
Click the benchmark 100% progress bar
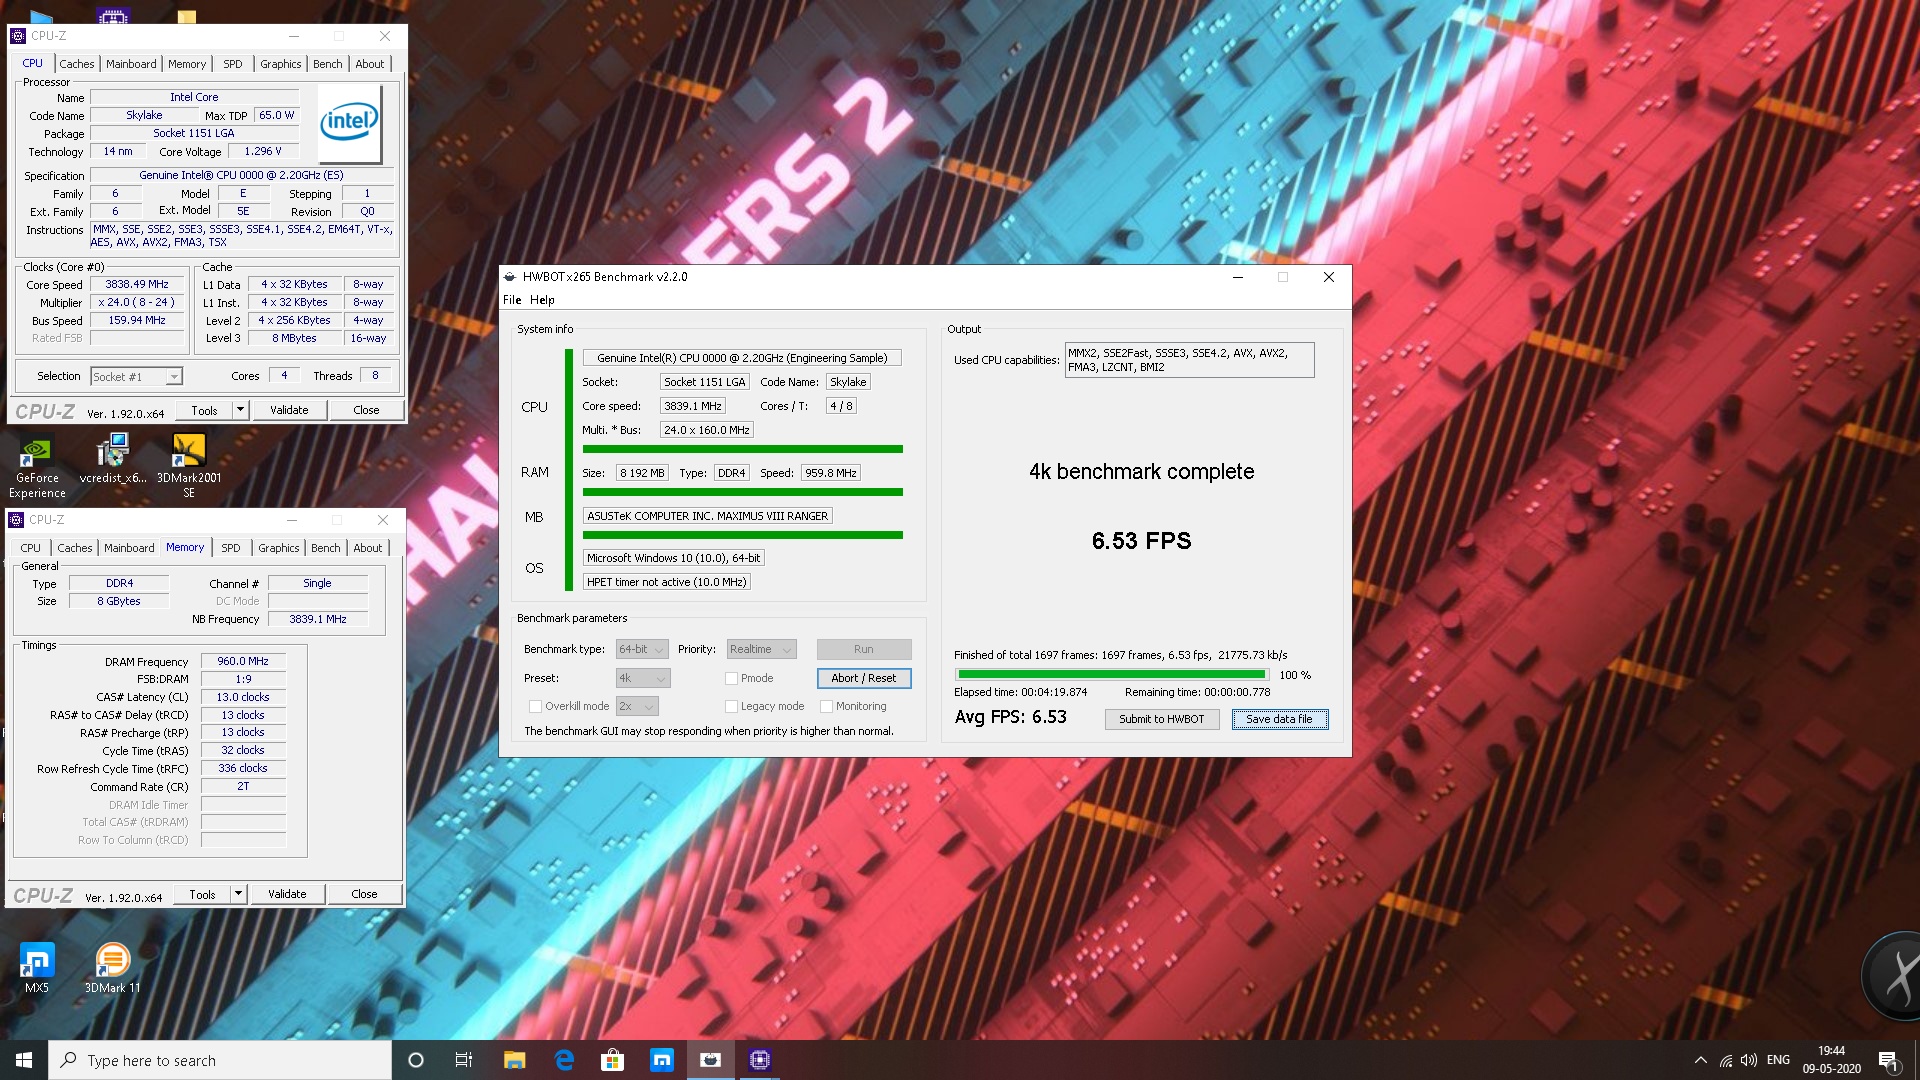pyautogui.click(x=1112, y=675)
